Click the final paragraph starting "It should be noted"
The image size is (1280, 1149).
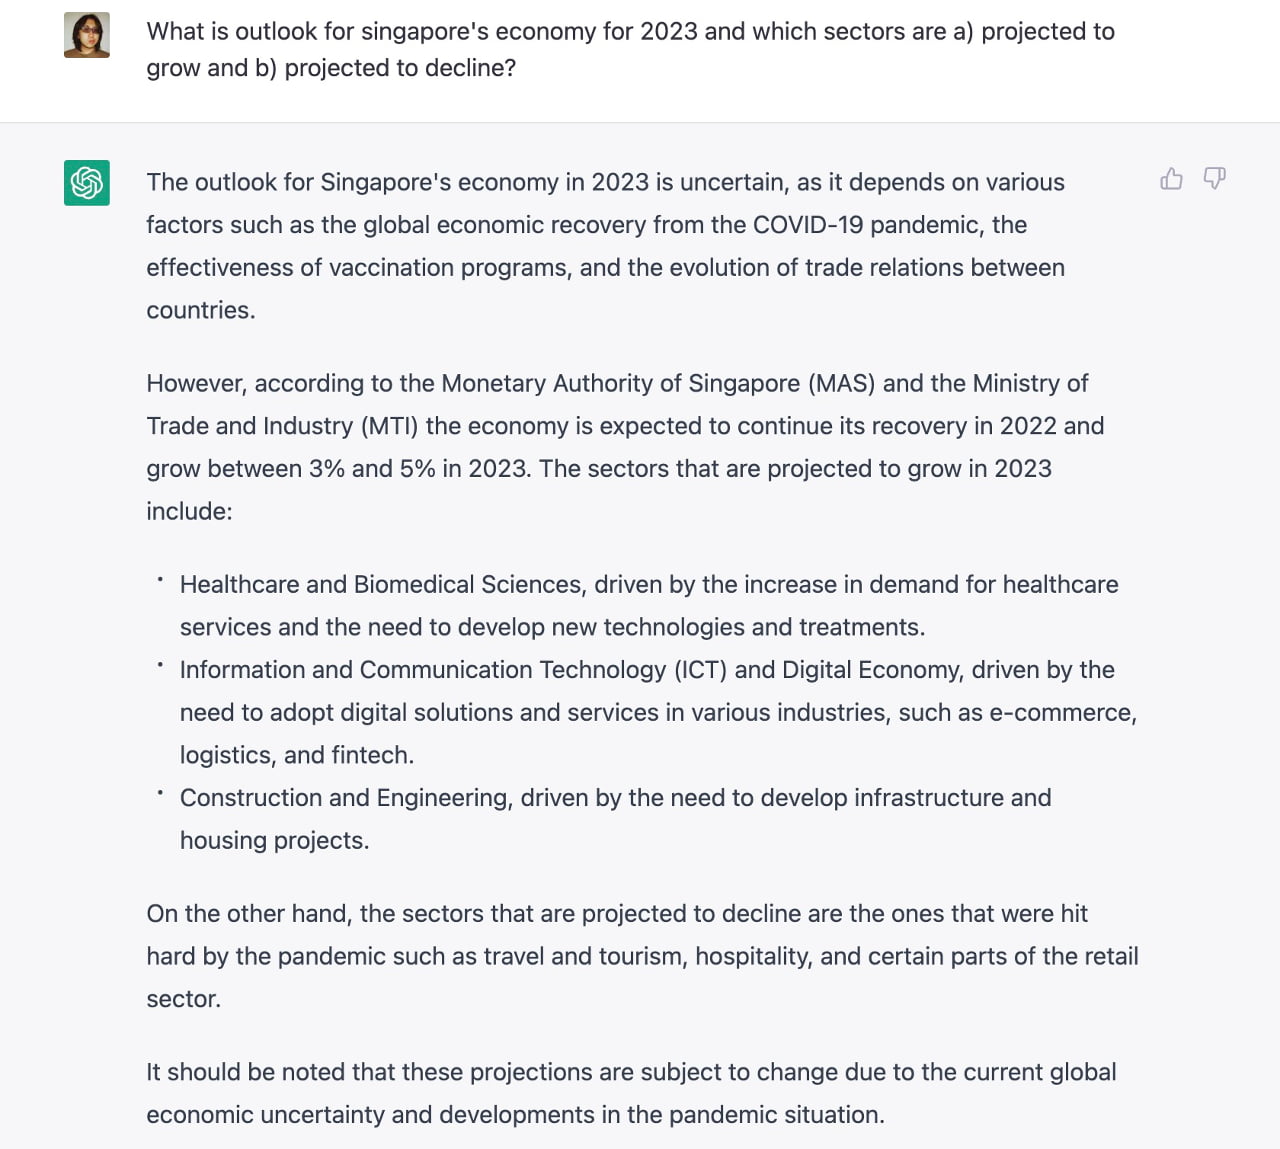pyautogui.click(x=630, y=1093)
